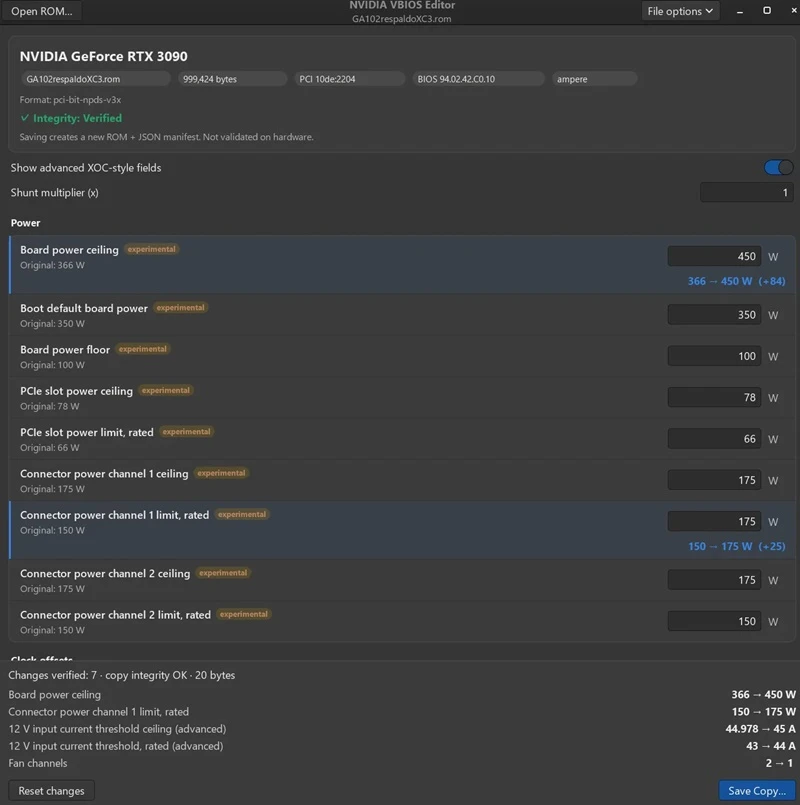
Task: Click the Open ROM... button
Action: click(42, 11)
